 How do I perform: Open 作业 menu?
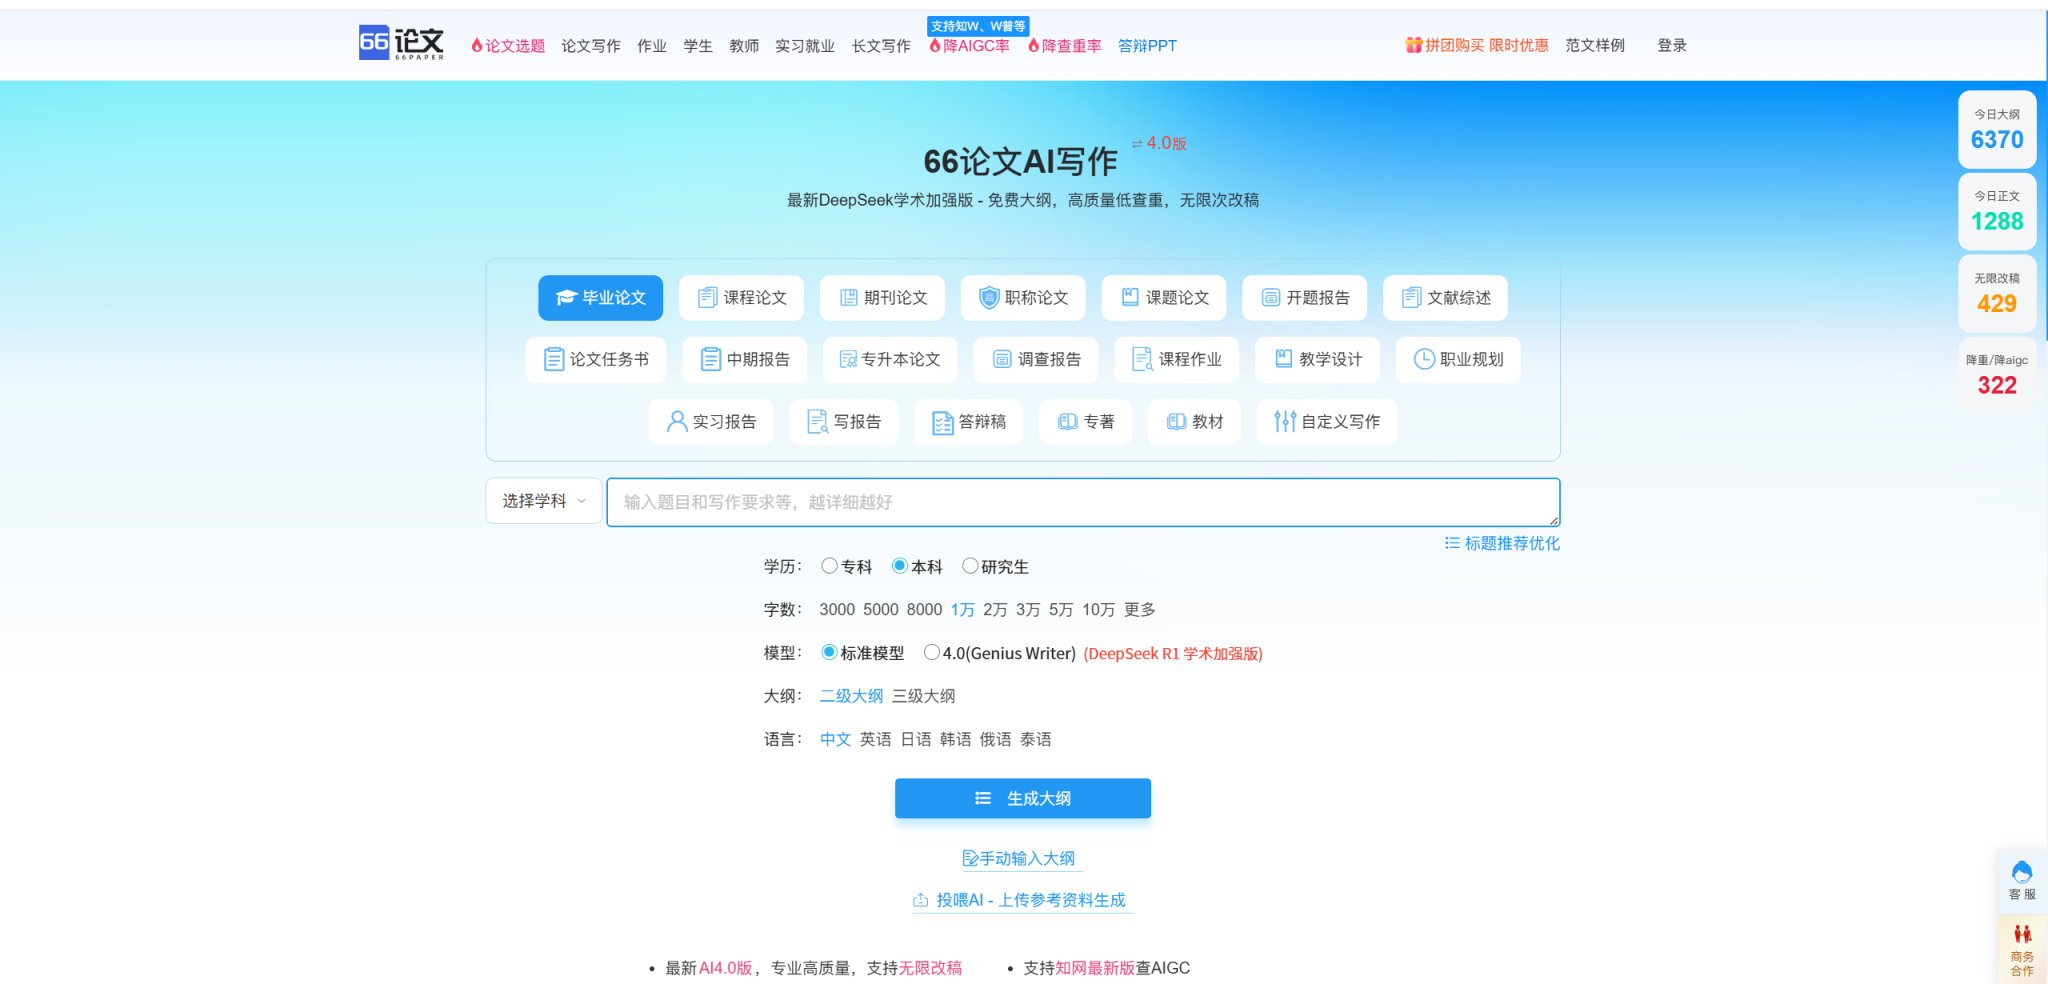tap(652, 45)
